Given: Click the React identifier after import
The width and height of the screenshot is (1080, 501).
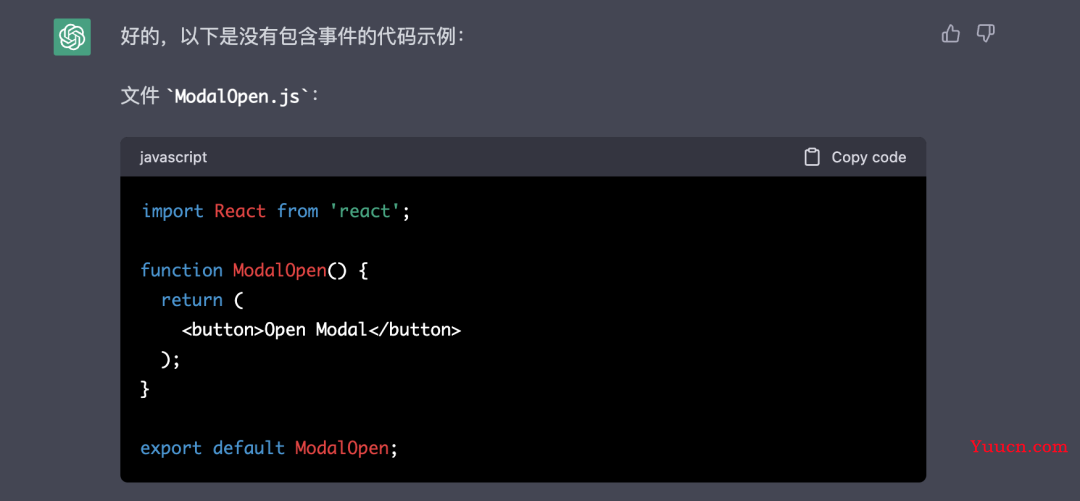Looking at the screenshot, I should (x=240, y=211).
